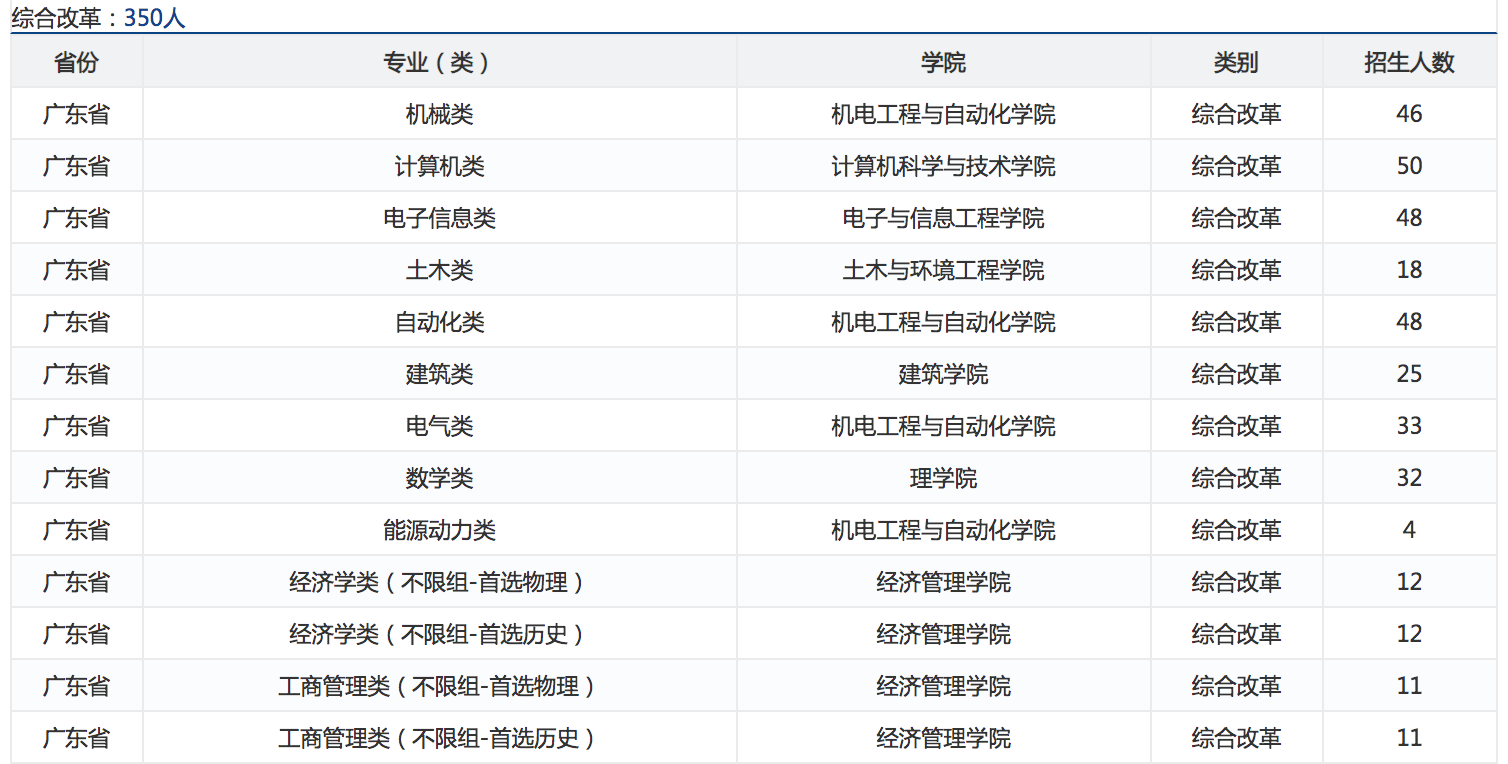Click 广东省 in the 建筑类 row

pyautogui.click(x=76, y=374)
